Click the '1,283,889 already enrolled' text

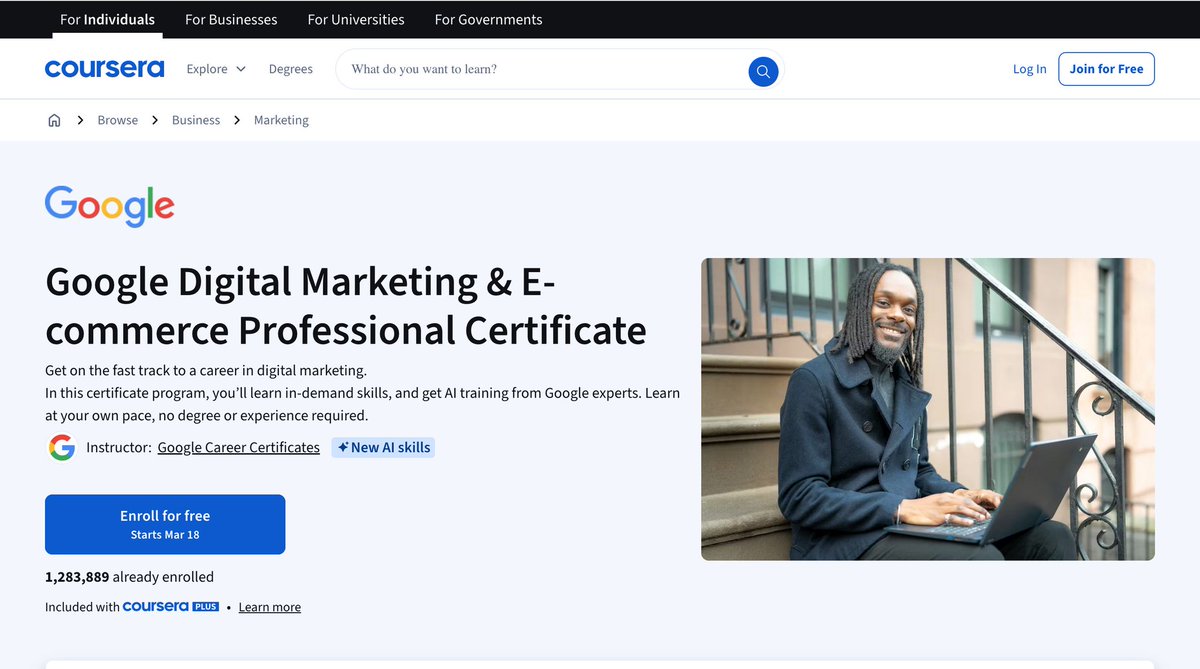coord(129,577)
